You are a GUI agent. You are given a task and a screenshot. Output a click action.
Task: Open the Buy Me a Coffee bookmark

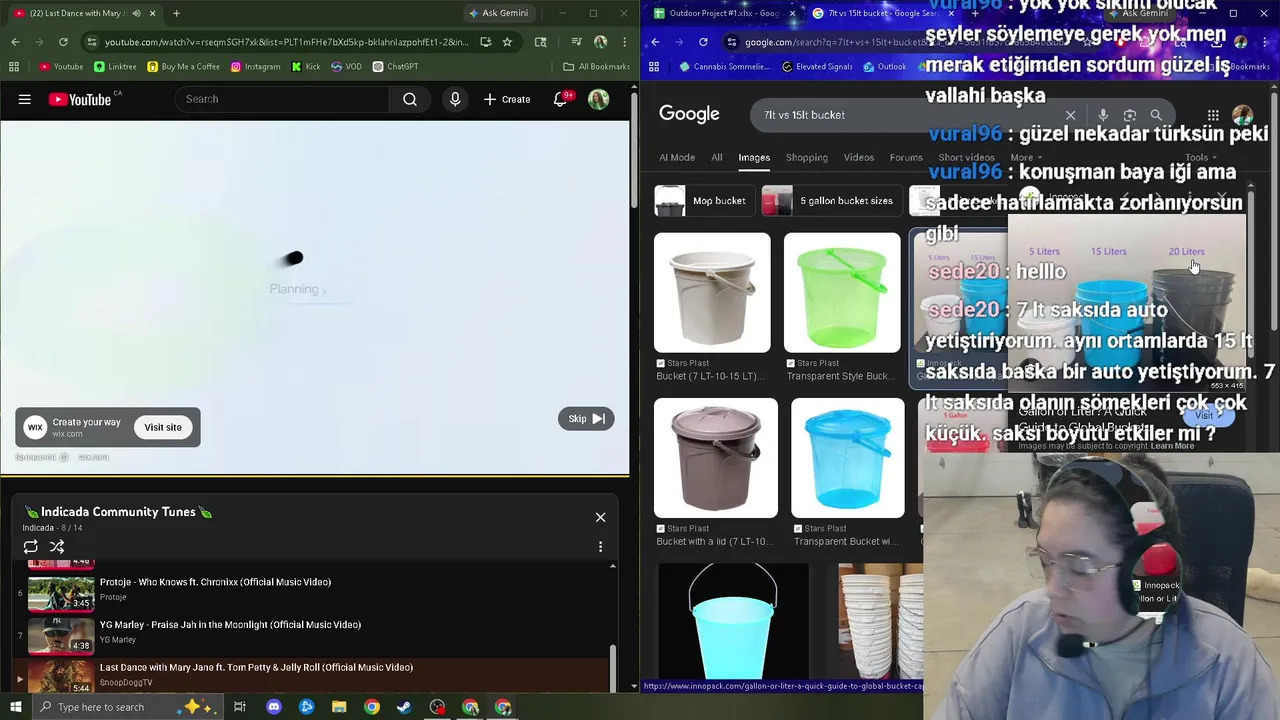pyautogui.click(x=183, y=67)
